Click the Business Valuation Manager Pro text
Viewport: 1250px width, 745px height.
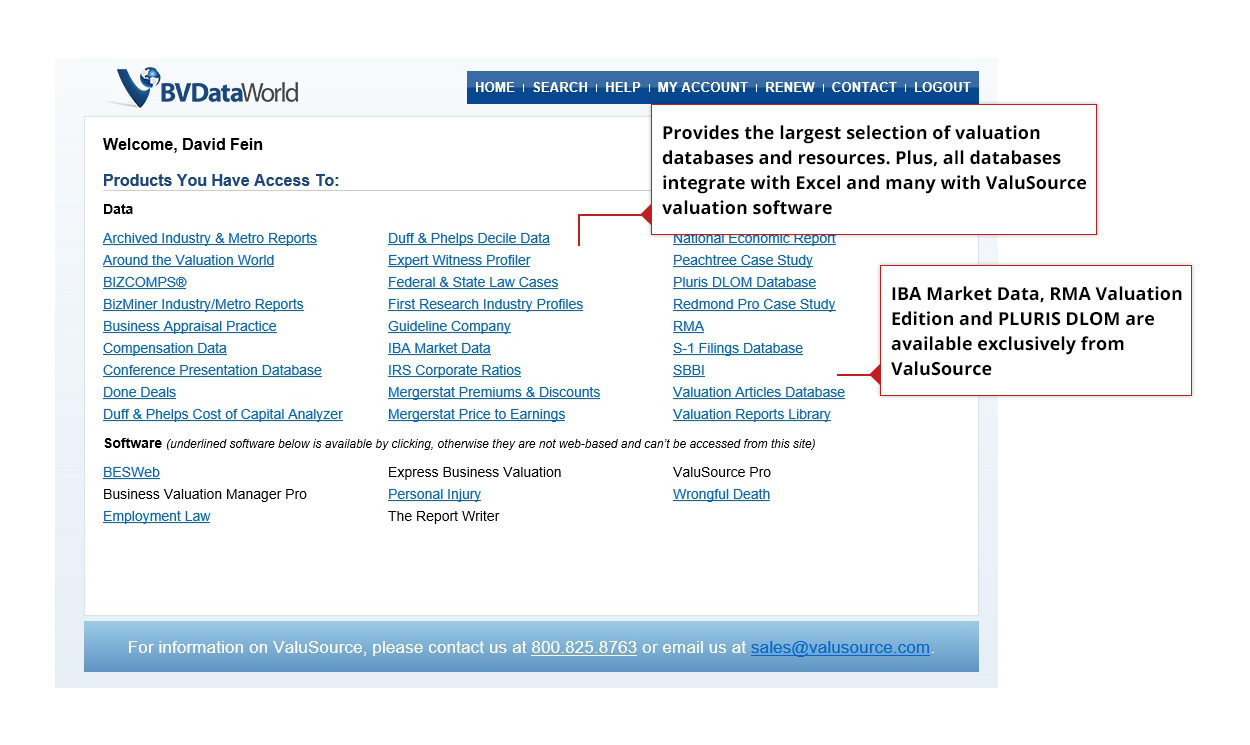205,494
